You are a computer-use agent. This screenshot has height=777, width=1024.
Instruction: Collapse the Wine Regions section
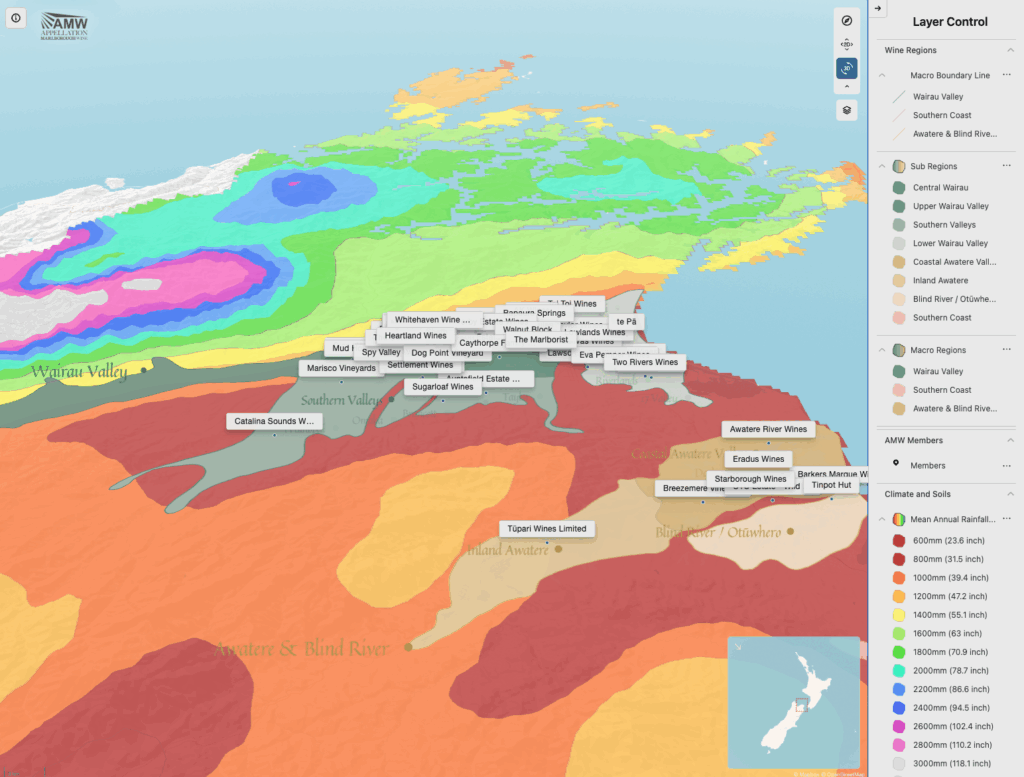pos(1010,50)
